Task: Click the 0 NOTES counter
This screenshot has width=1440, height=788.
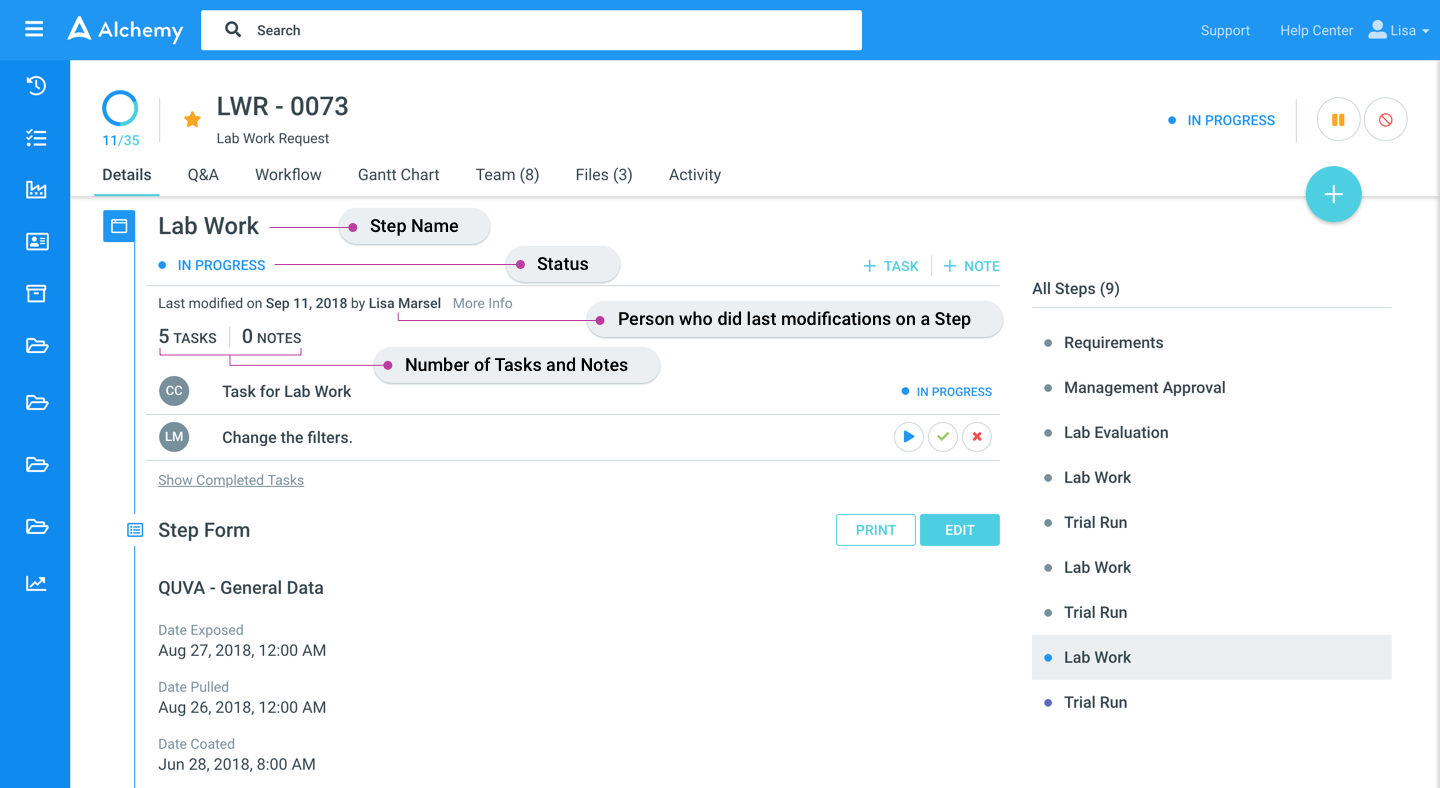Action: [x=272, y=337]
